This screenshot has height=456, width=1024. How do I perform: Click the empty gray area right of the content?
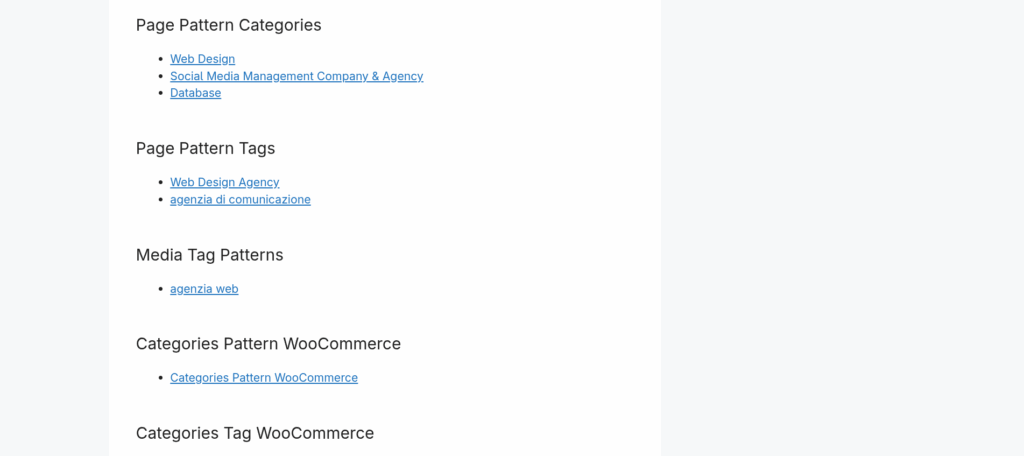[842, 228]
